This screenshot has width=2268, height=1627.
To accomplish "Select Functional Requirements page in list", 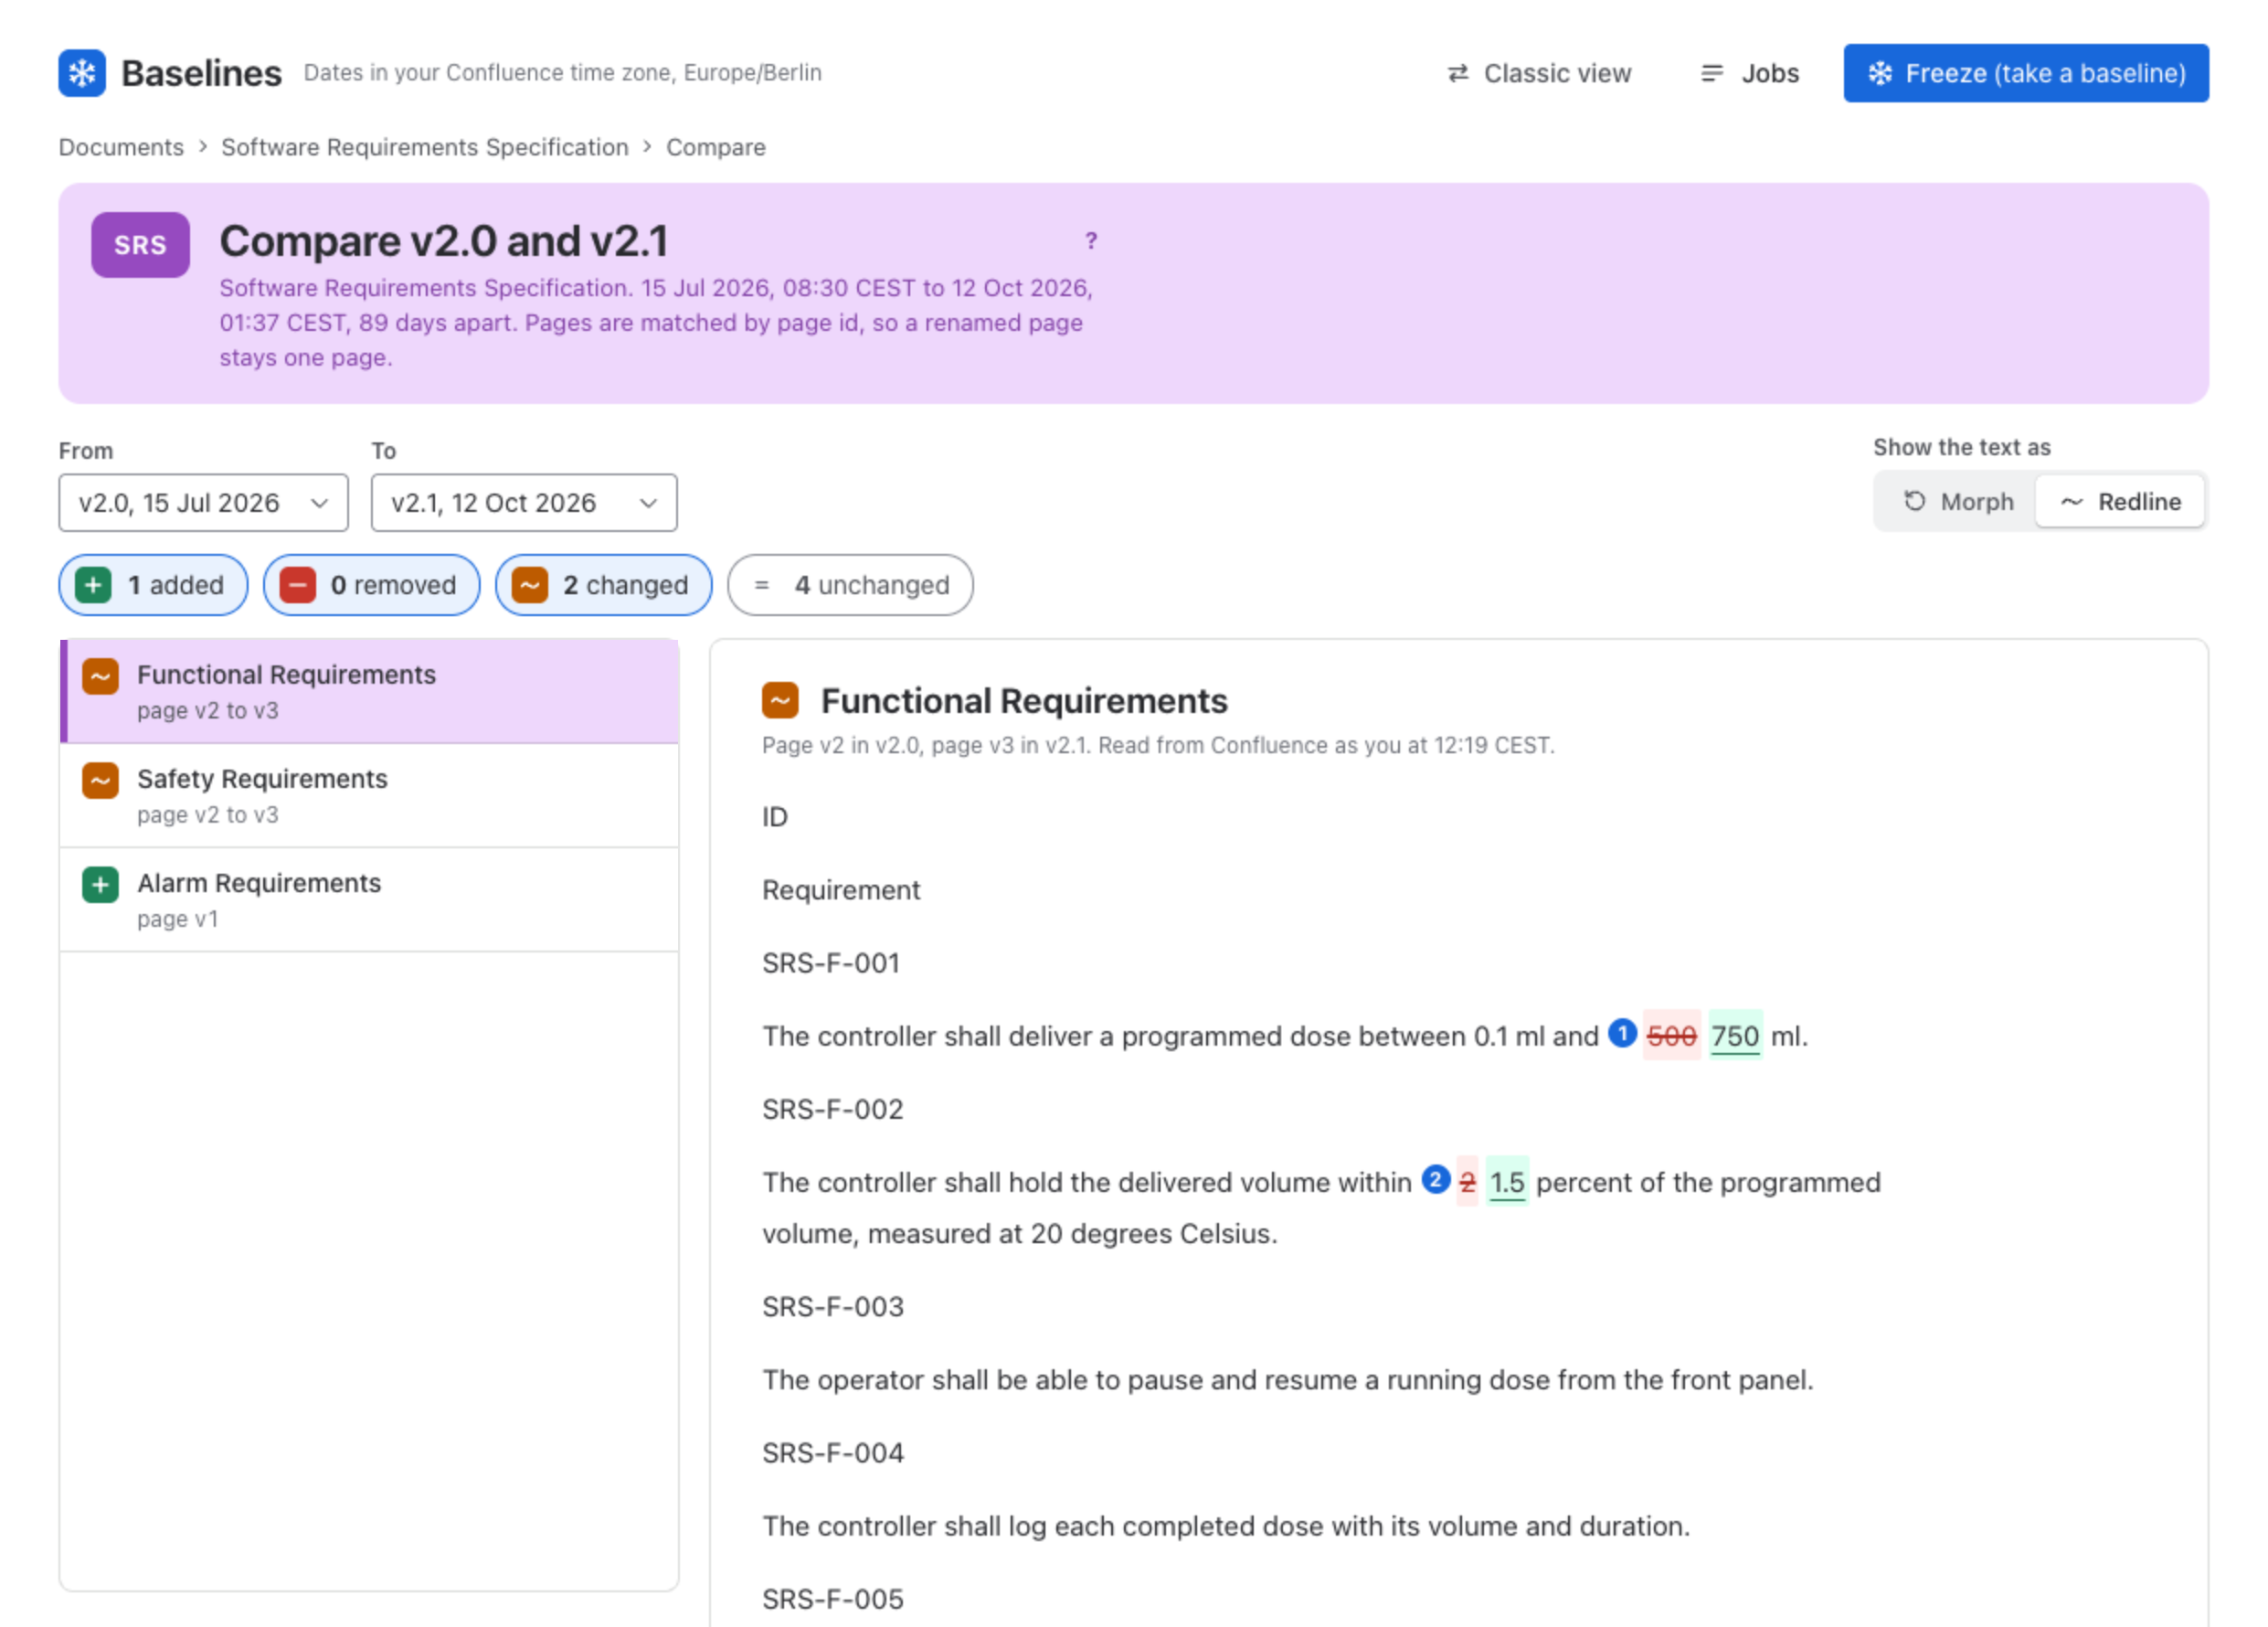I will pos(370,692).
